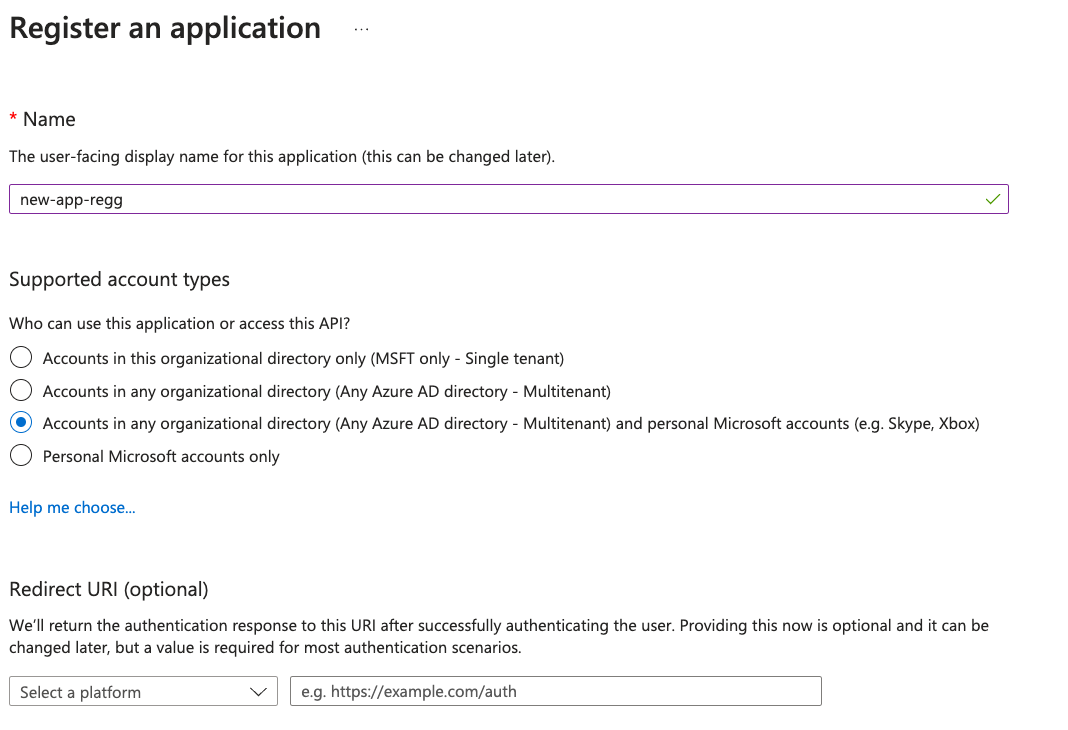Click the Supported account types first radio circle

(20, 357)
